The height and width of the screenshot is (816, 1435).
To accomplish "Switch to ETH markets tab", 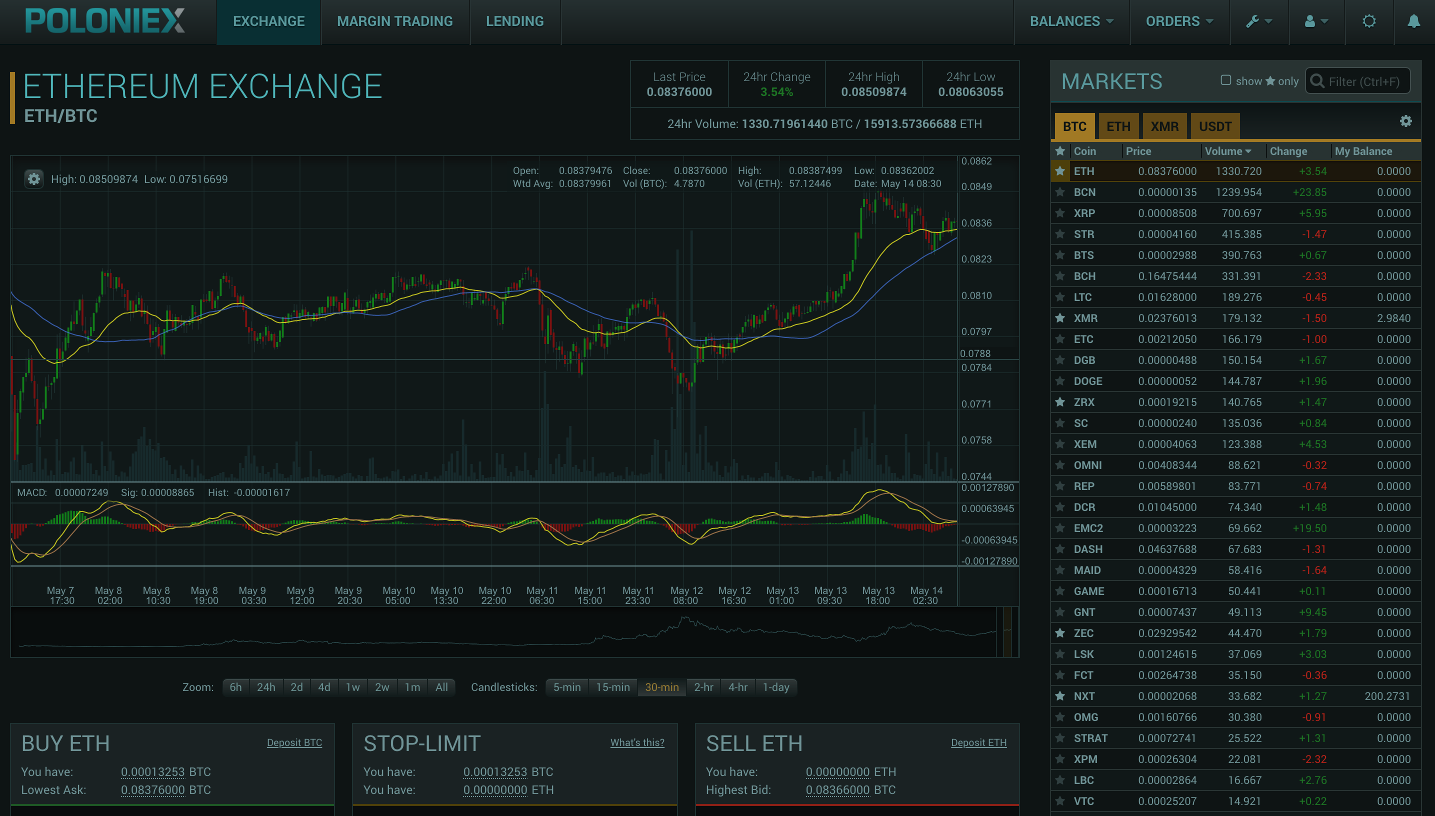I will pos(1119,126).
